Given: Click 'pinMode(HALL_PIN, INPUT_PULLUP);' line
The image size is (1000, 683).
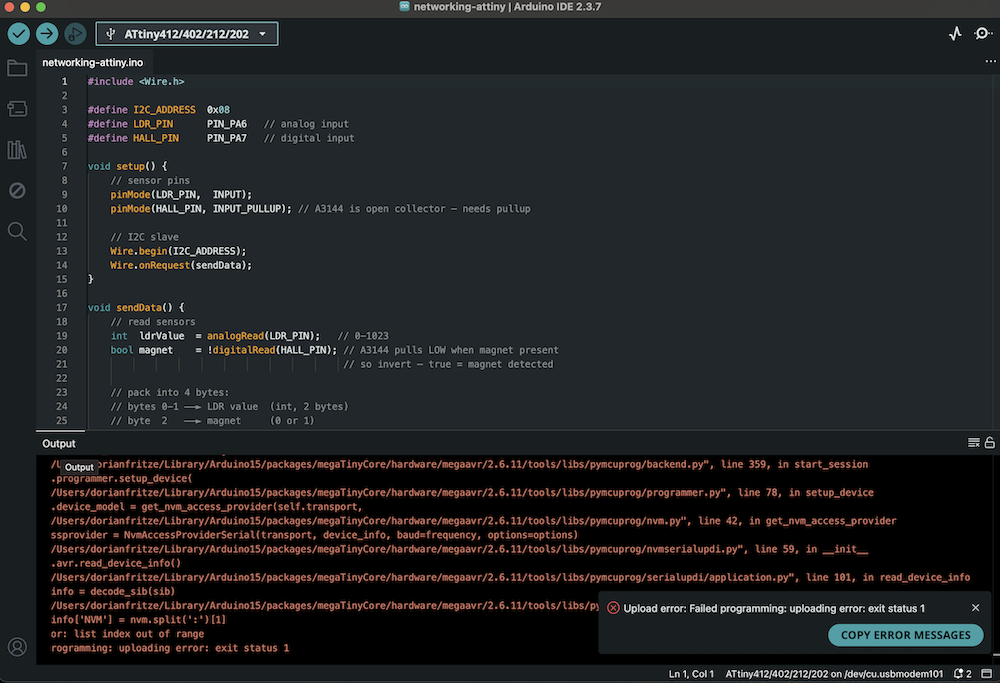Looking at the screenshot, I should point(201,209).
